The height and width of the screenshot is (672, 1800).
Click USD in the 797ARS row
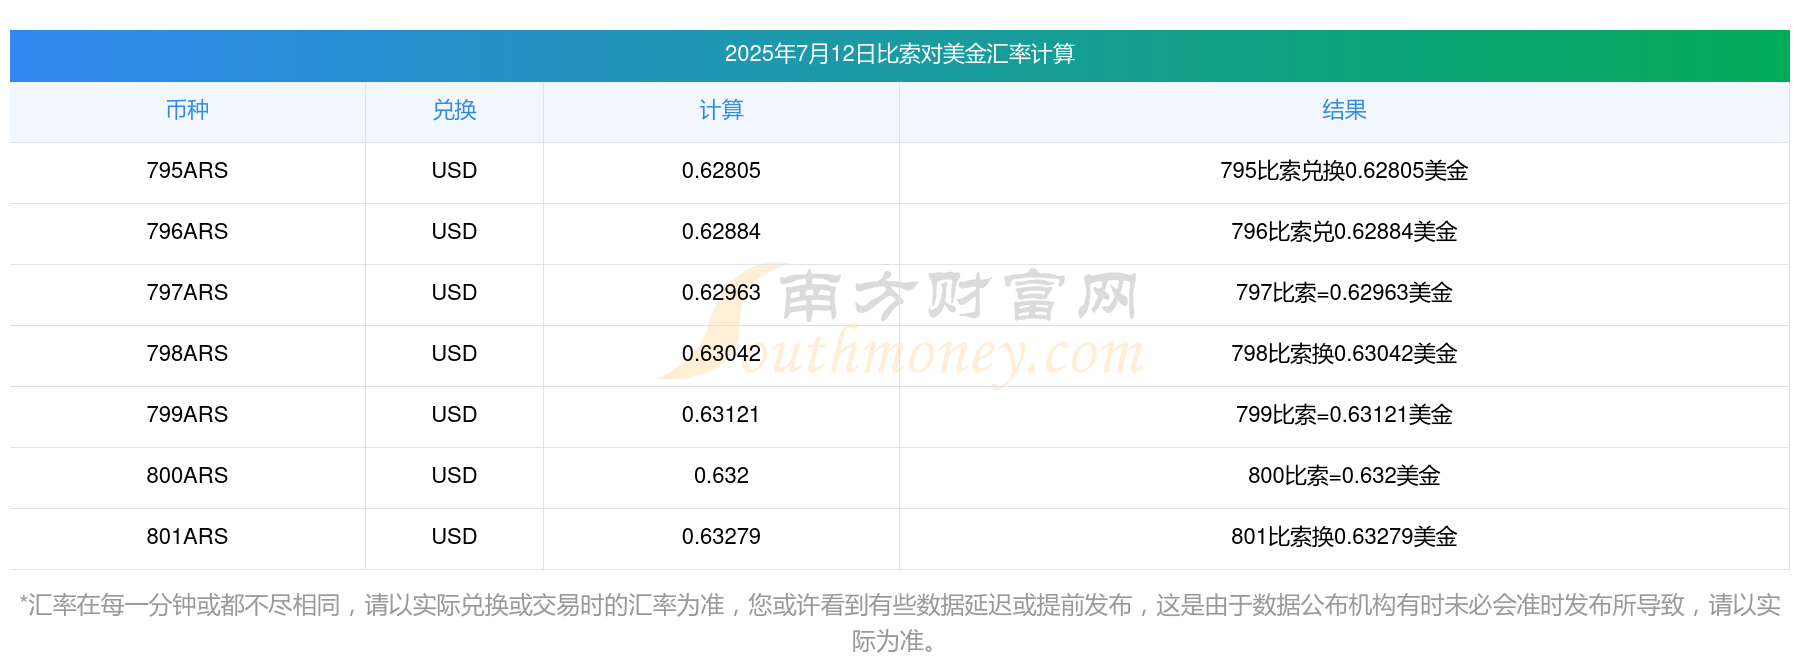(x=454, y=293)
